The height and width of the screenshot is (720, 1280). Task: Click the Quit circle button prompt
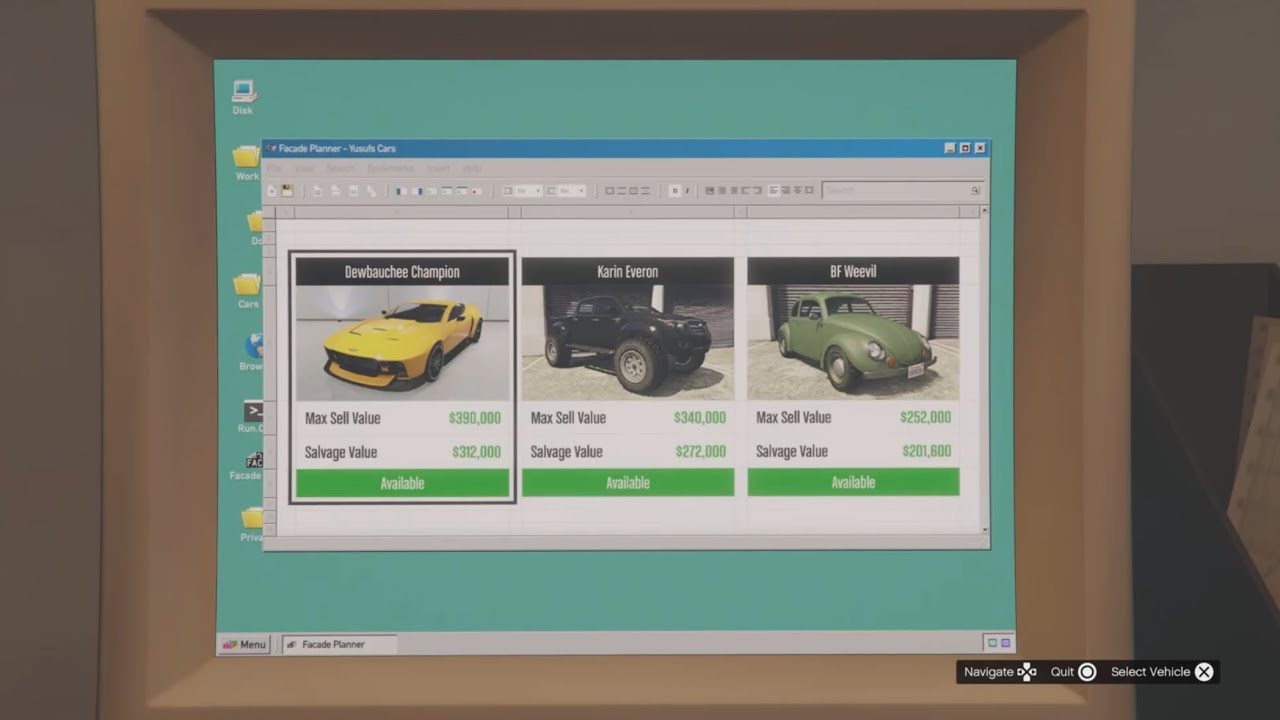tap(1073, 672)
